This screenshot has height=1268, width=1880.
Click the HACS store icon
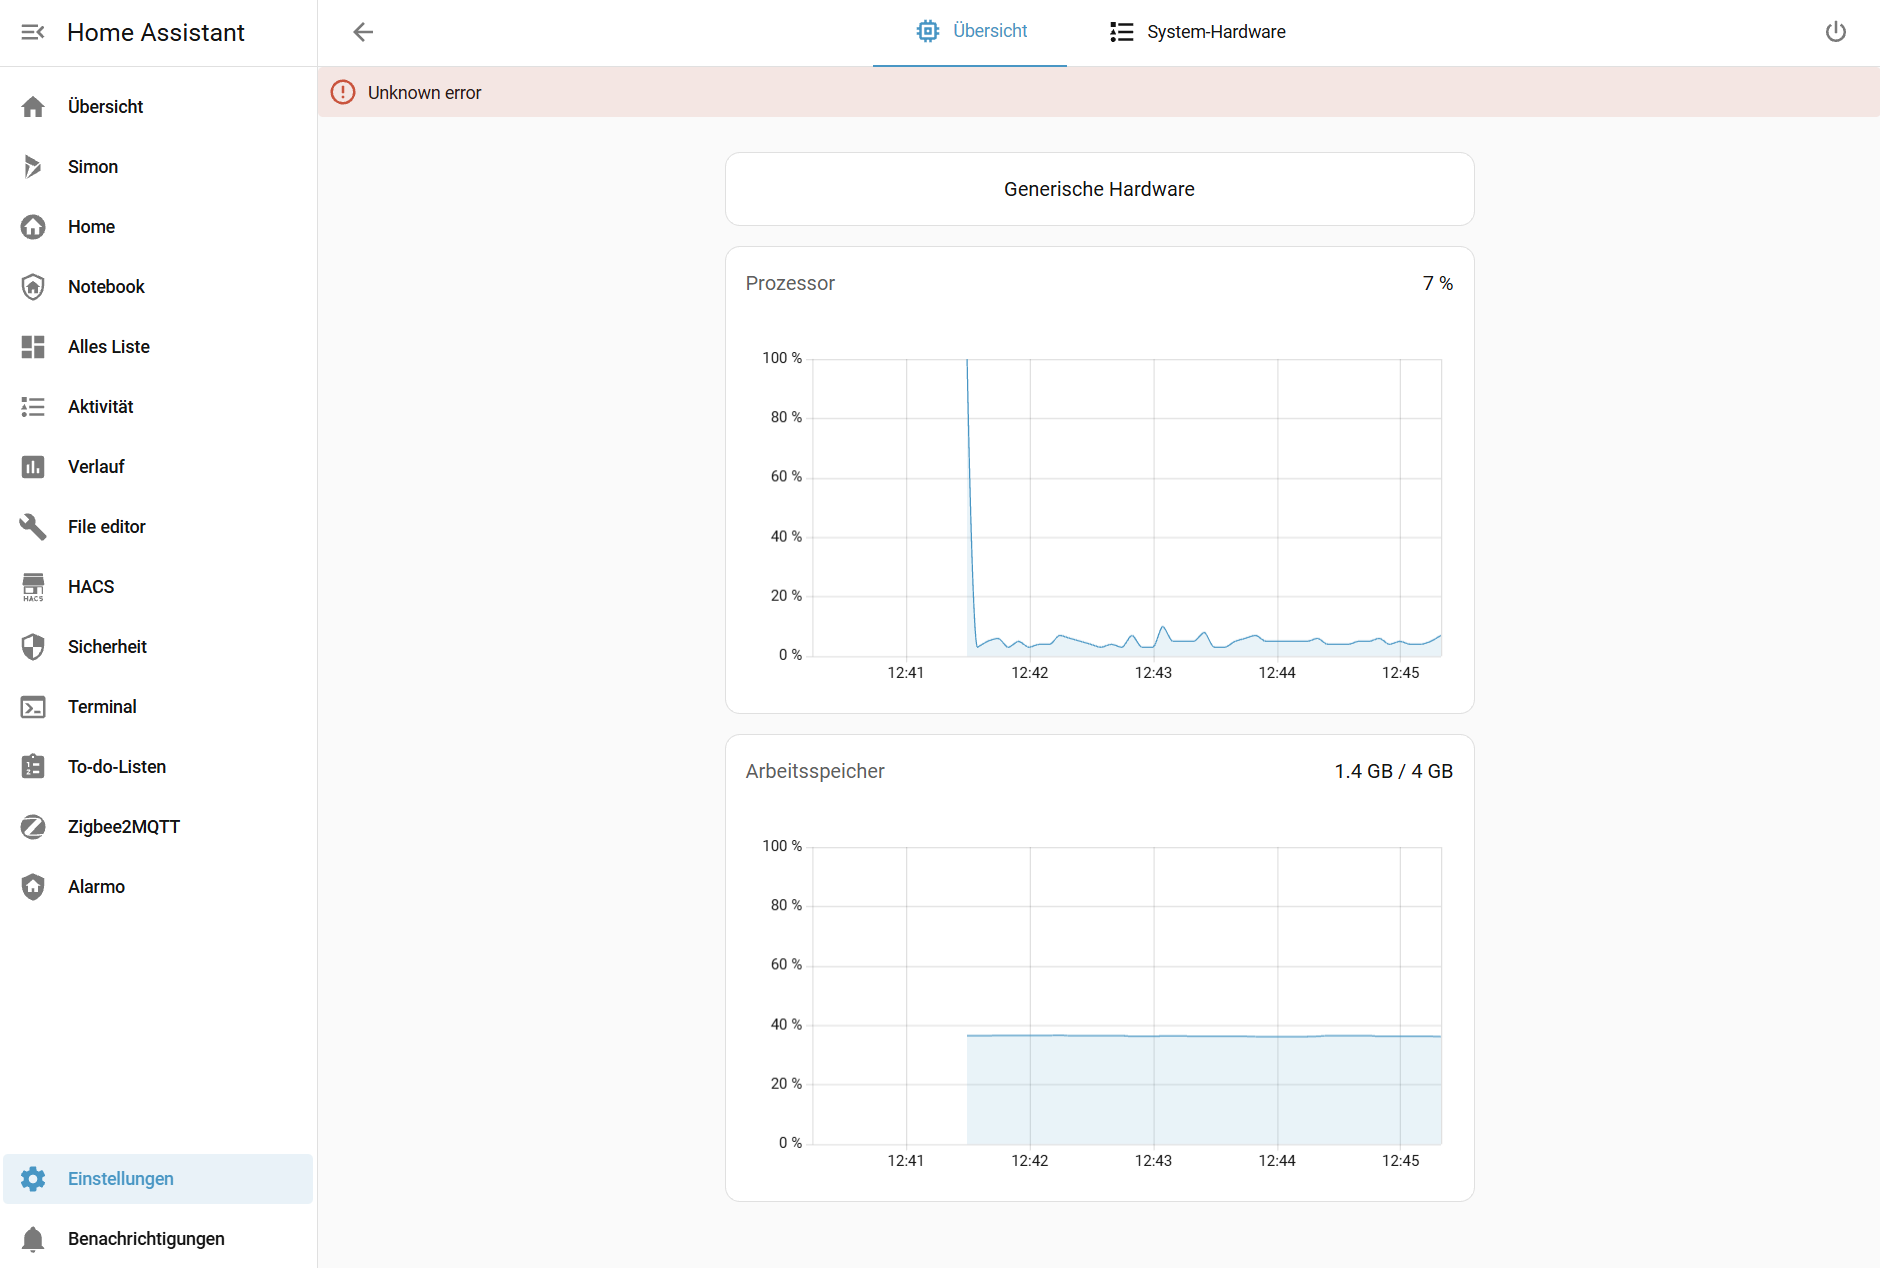[33, 587]
